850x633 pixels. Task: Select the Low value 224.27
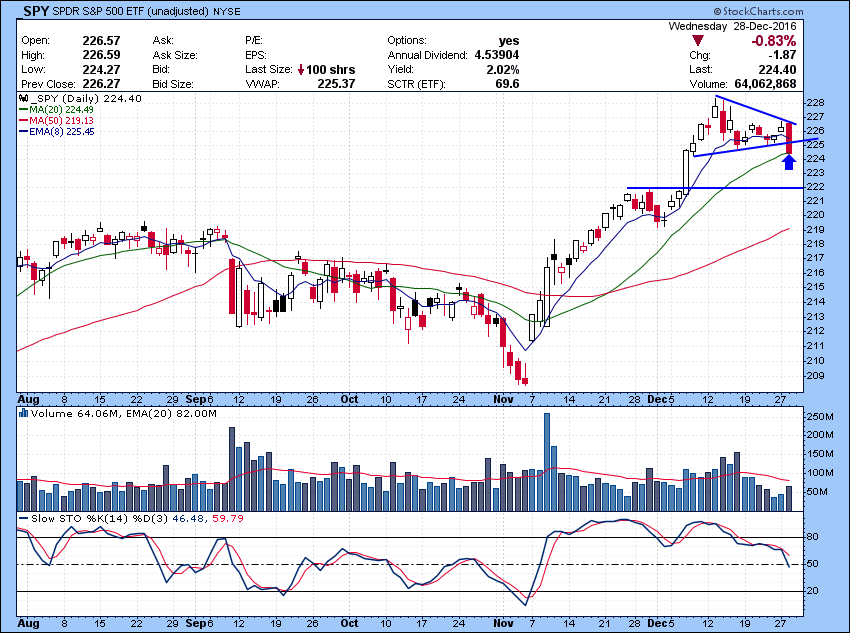(101, 70)
